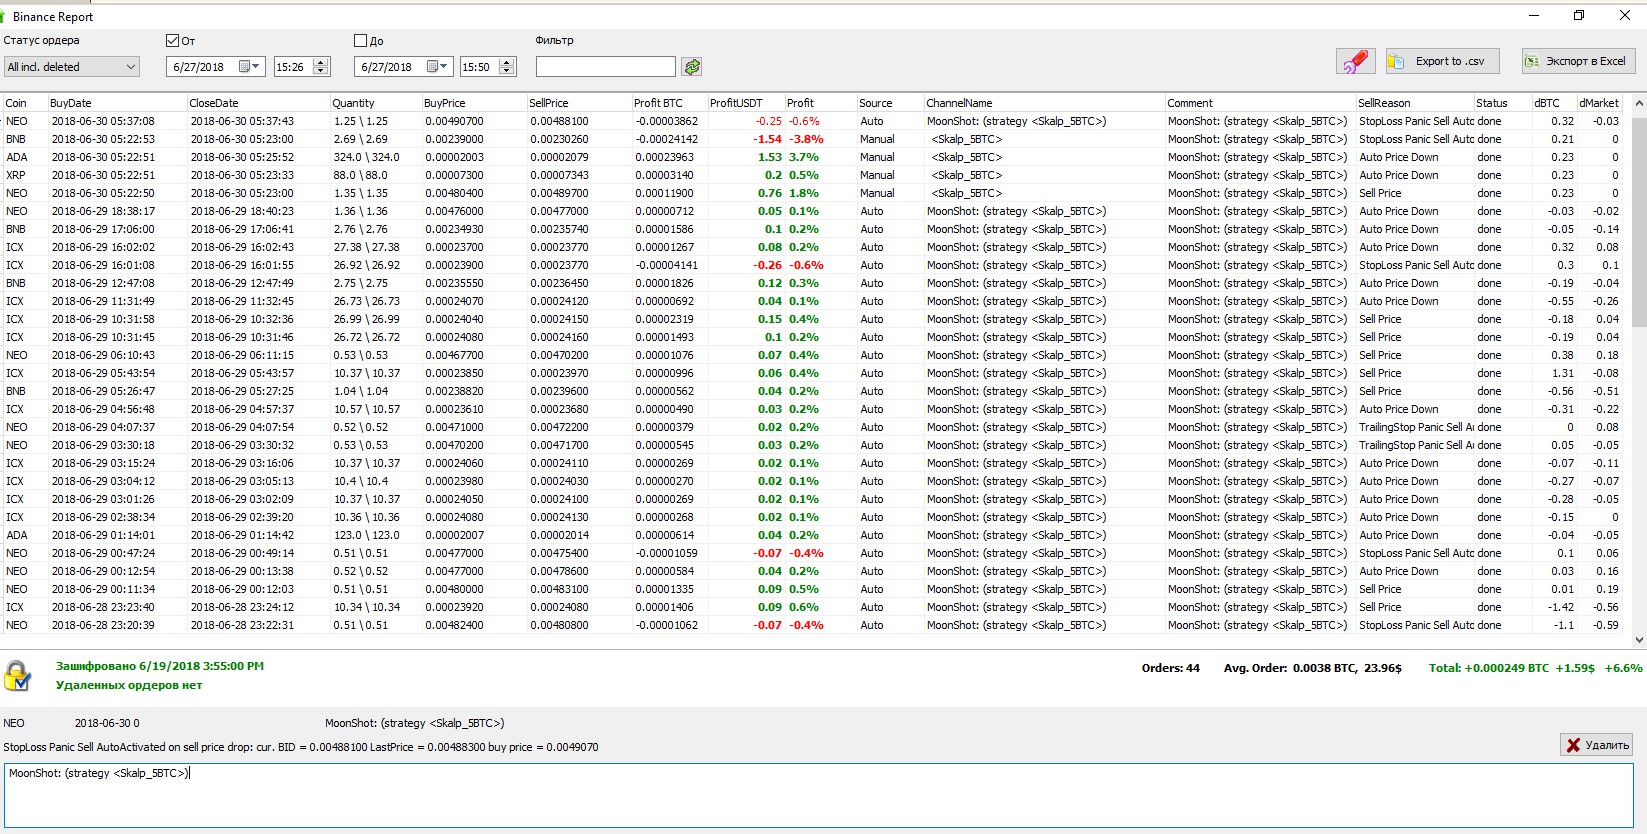
Task: Click the 15:50 end time stepper
Action: [x=507, y=67]
